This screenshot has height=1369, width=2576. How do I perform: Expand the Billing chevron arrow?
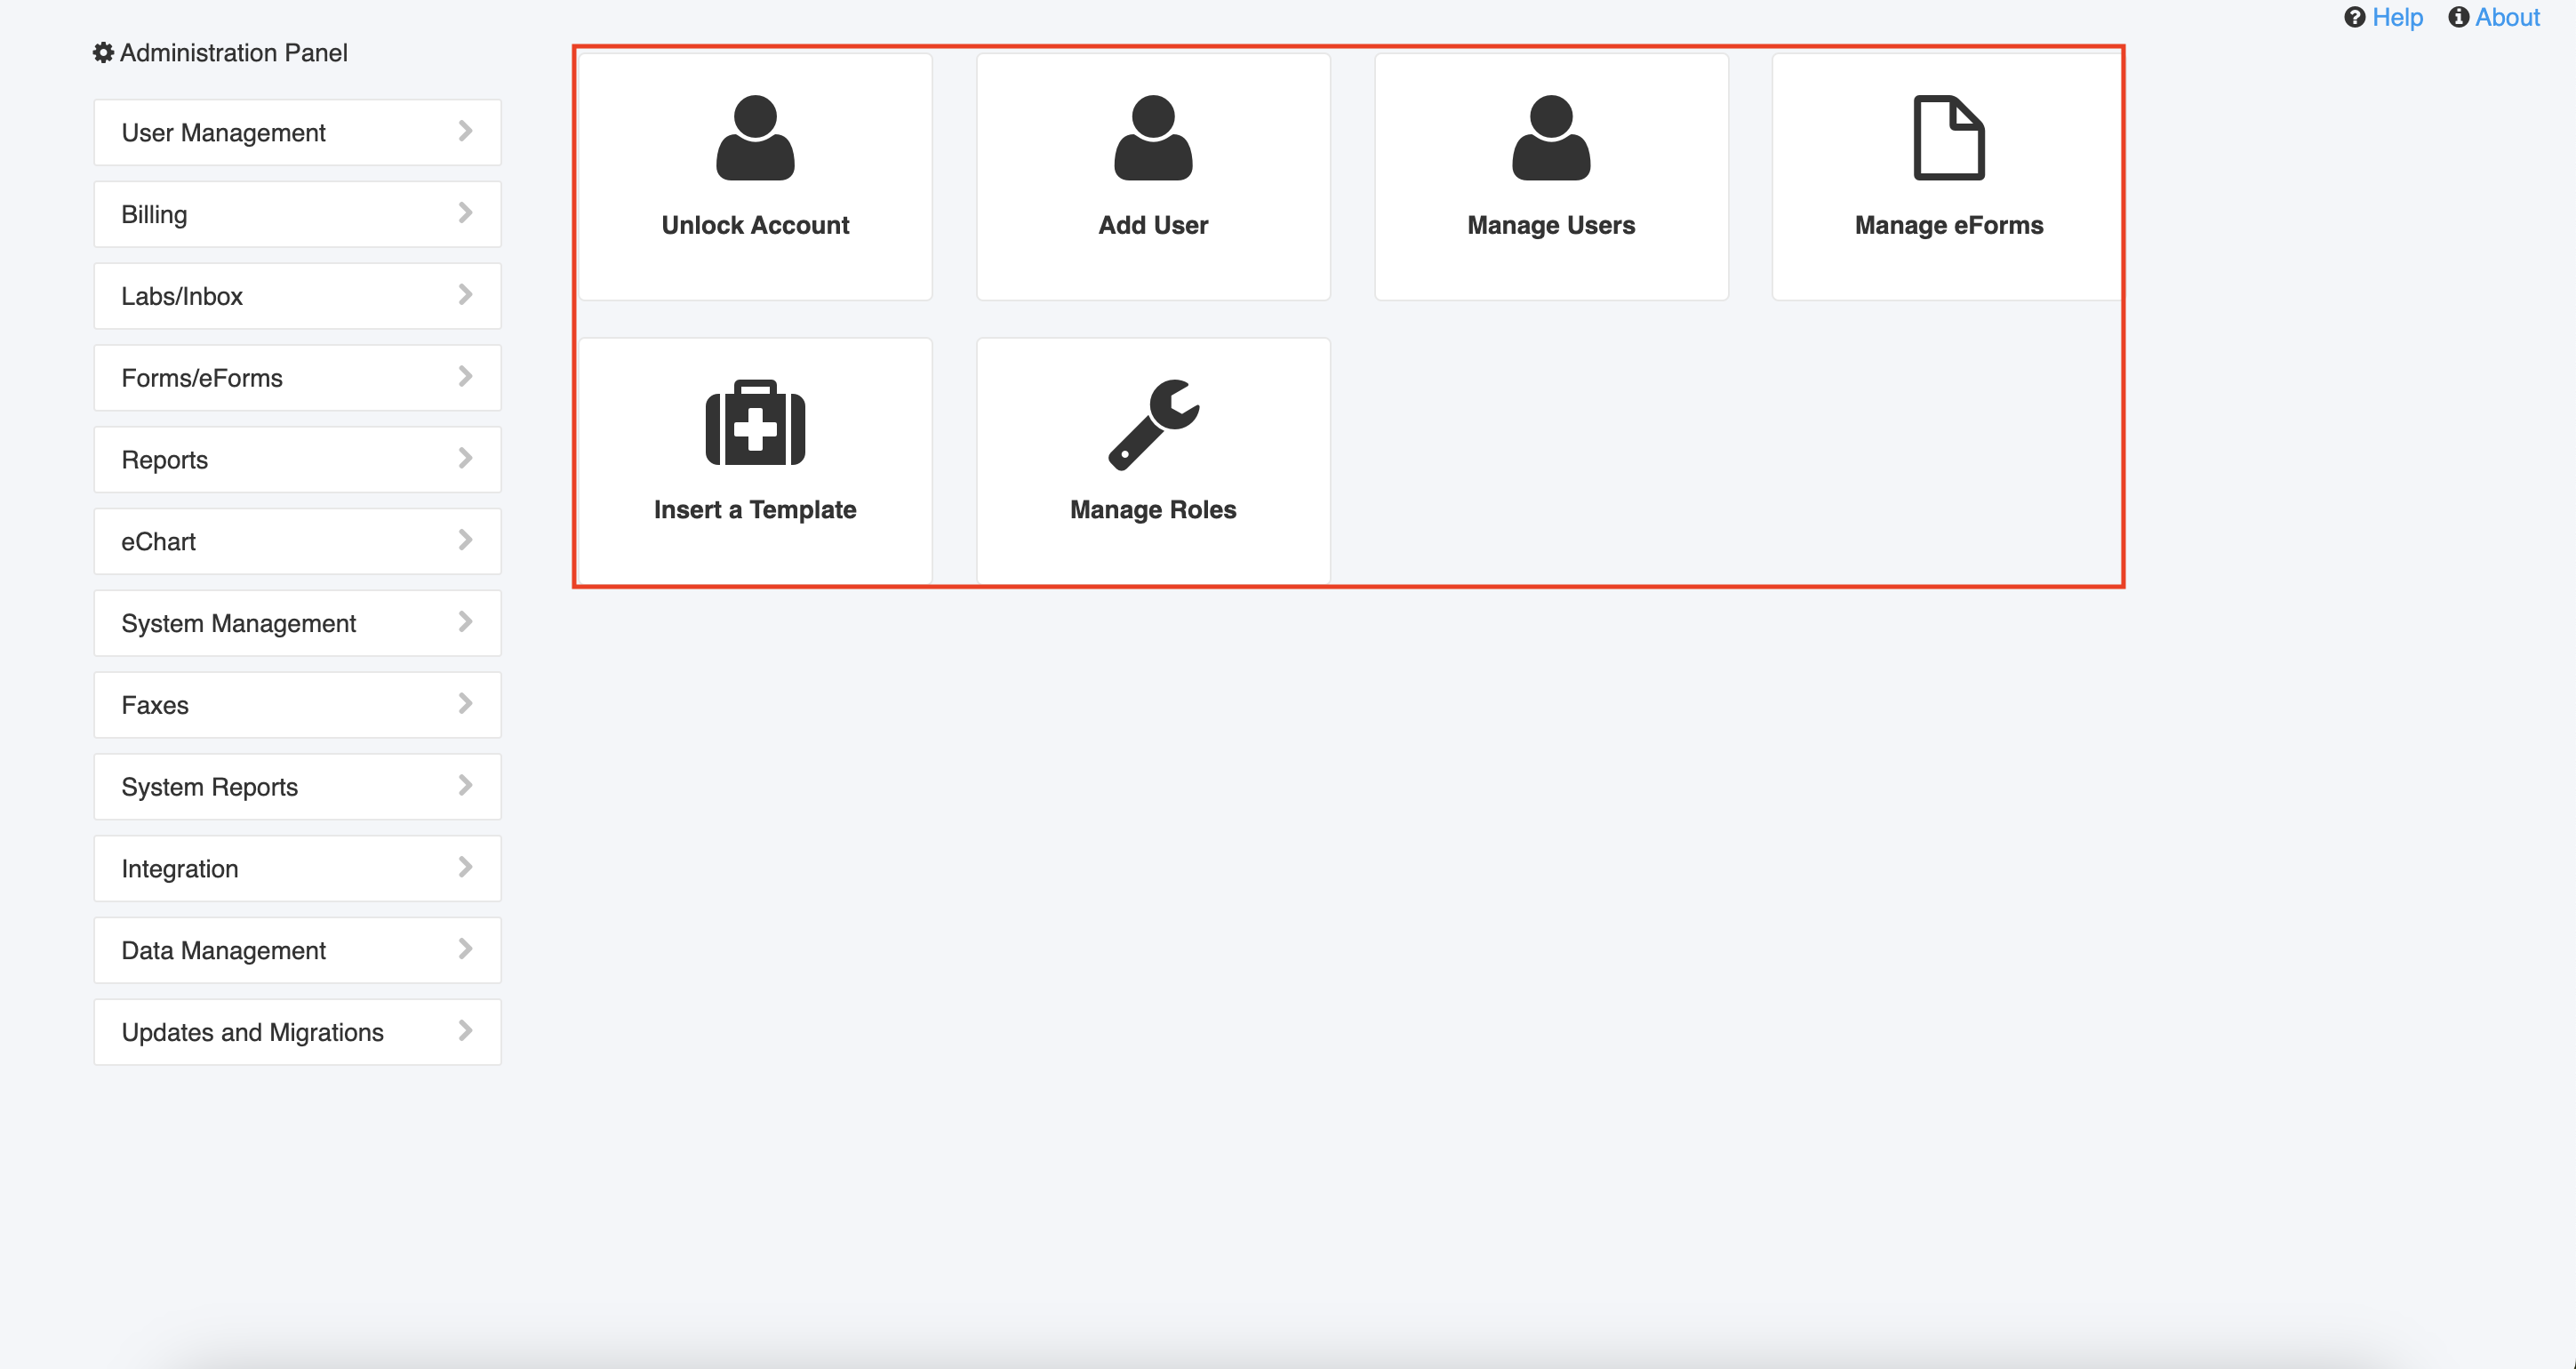coord(465,213)
